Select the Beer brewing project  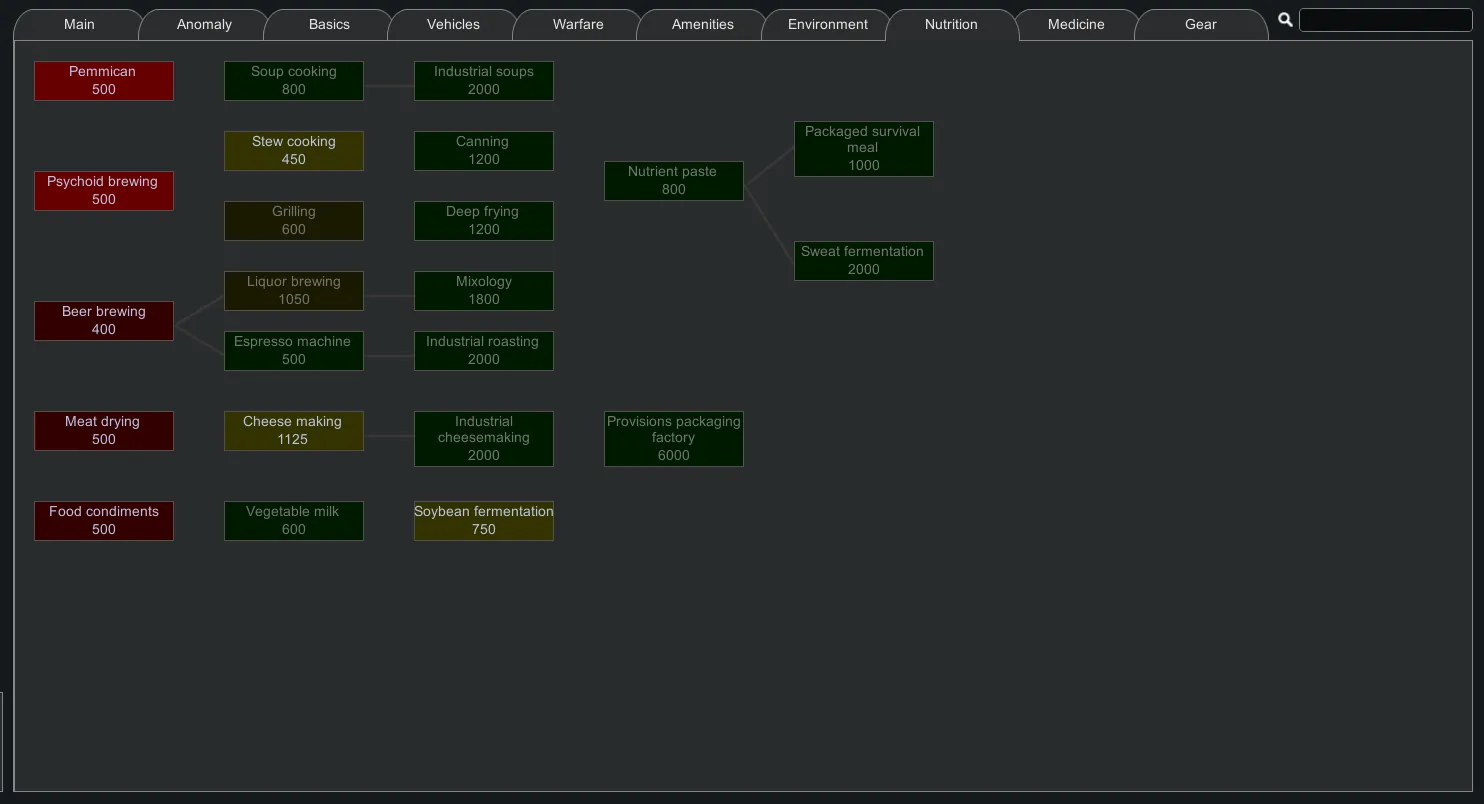(104, 320)
